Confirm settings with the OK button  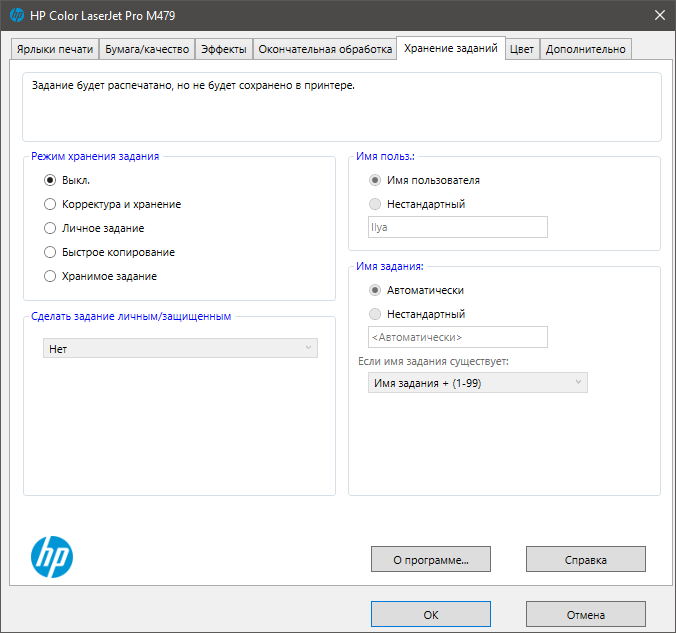tap(430, 614)
